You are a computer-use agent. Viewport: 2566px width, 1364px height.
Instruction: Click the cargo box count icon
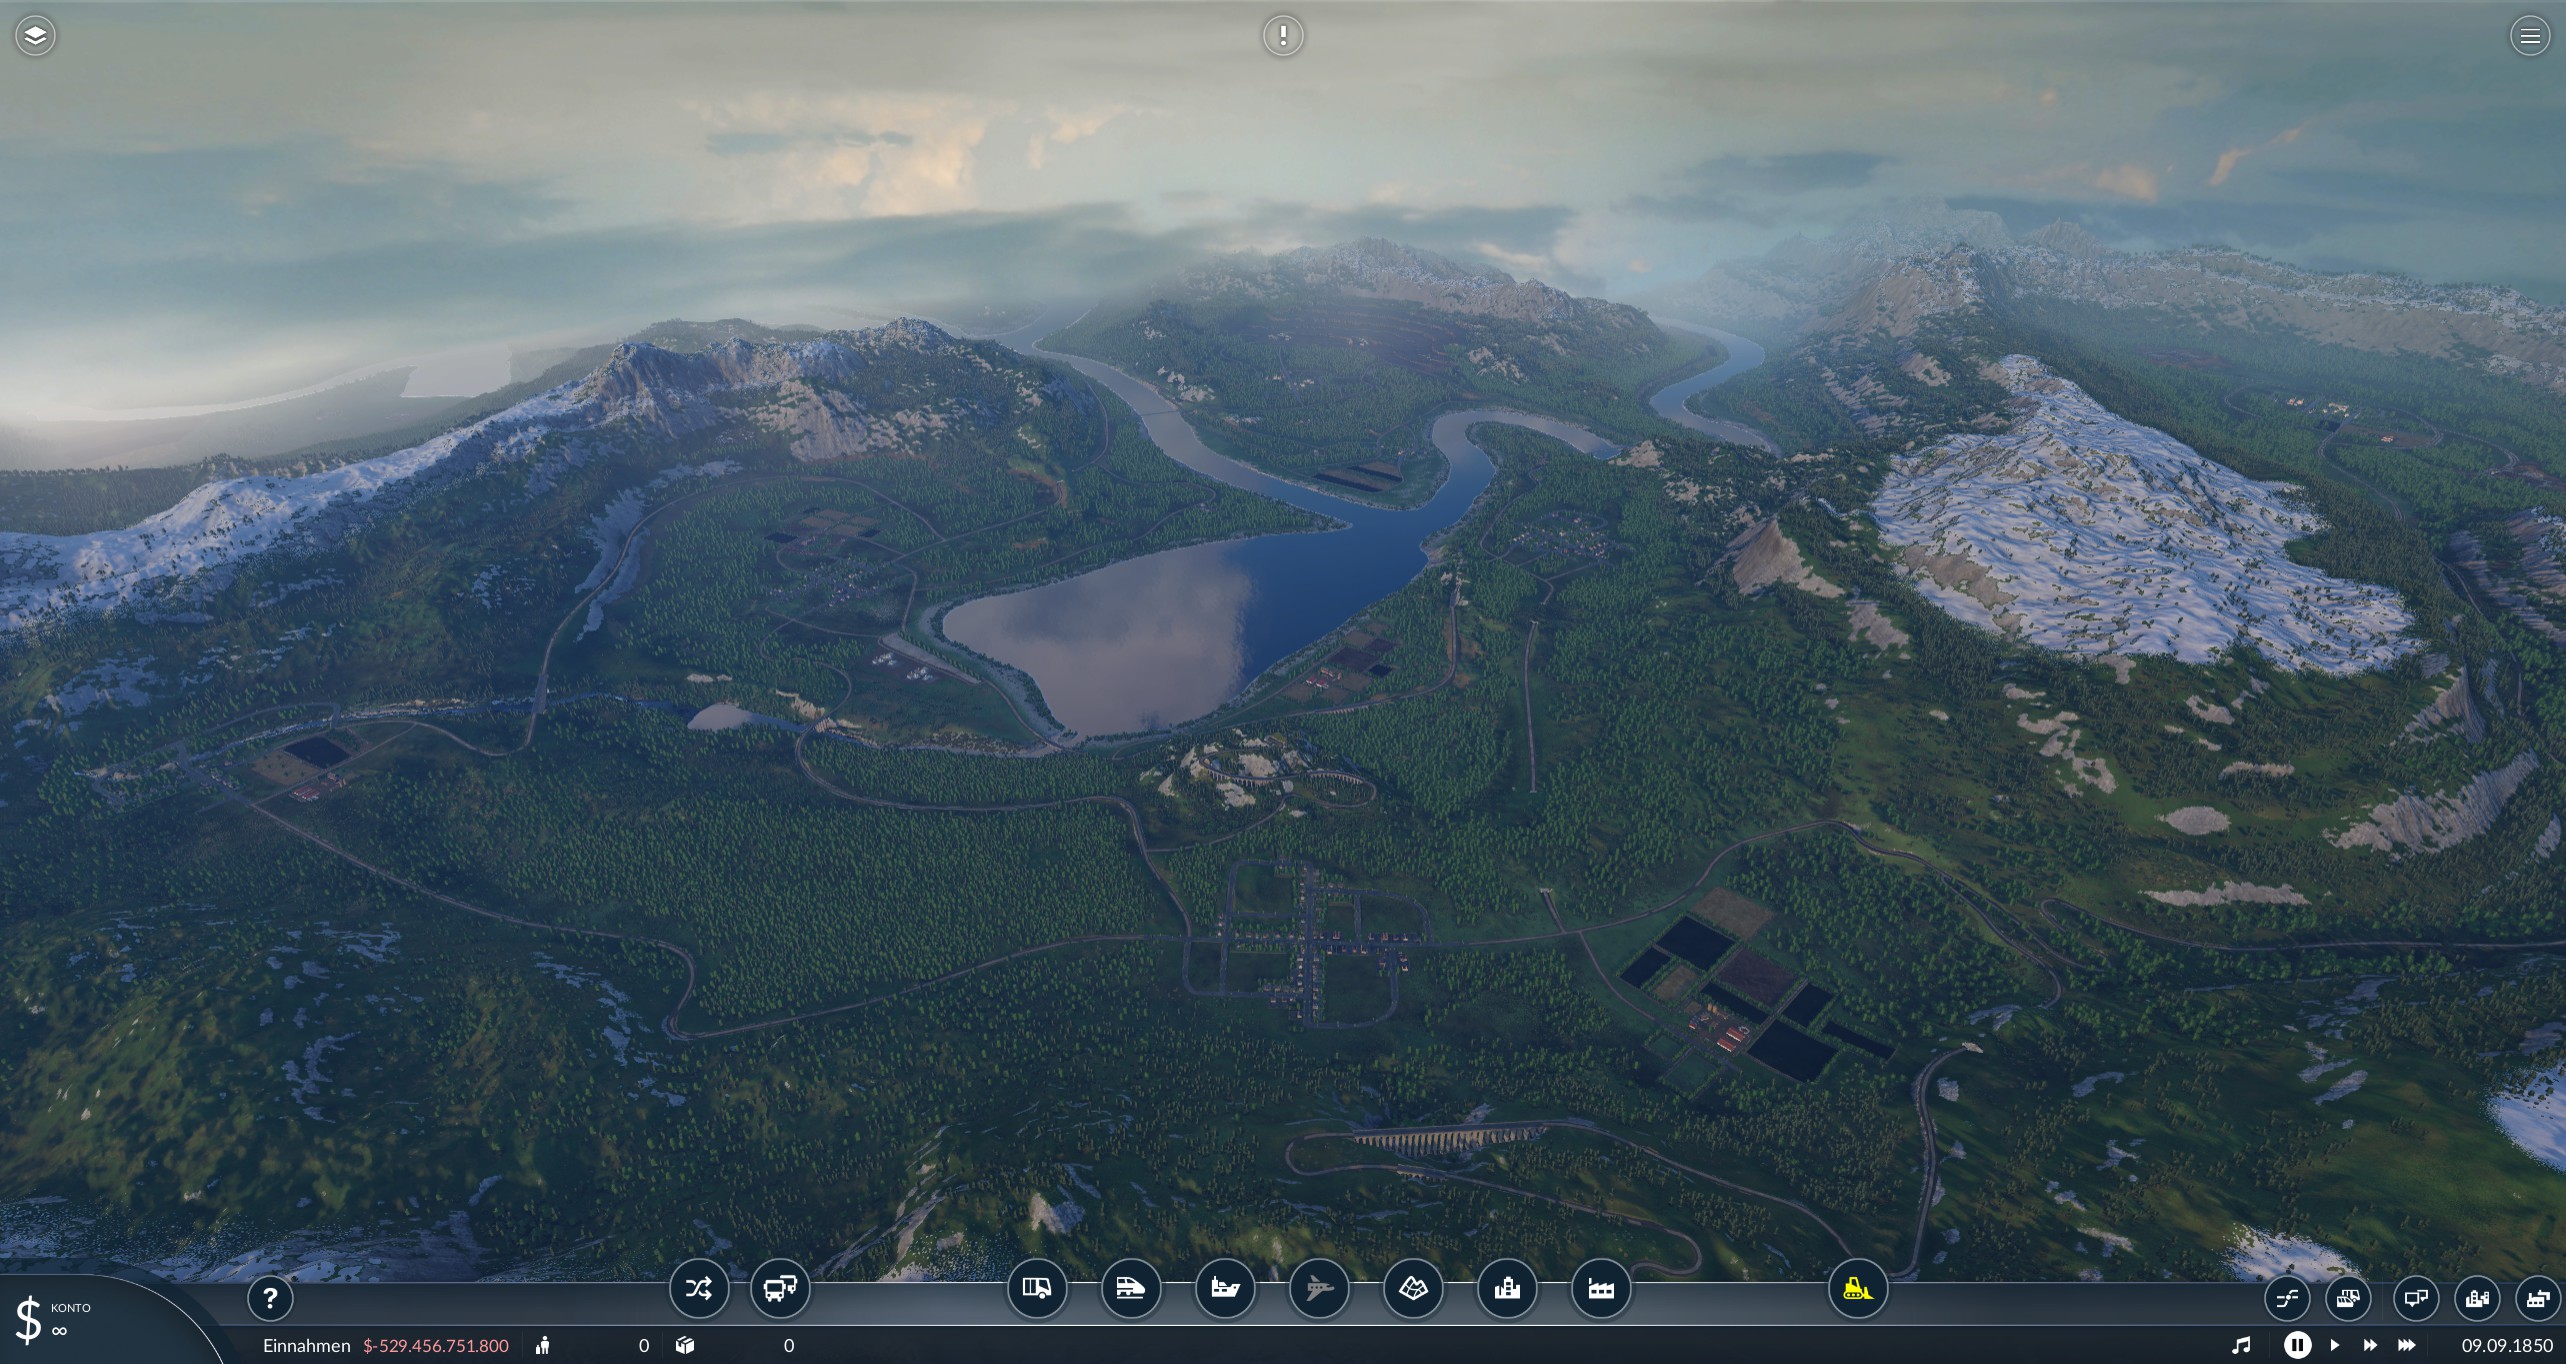tap(684, 1346)
